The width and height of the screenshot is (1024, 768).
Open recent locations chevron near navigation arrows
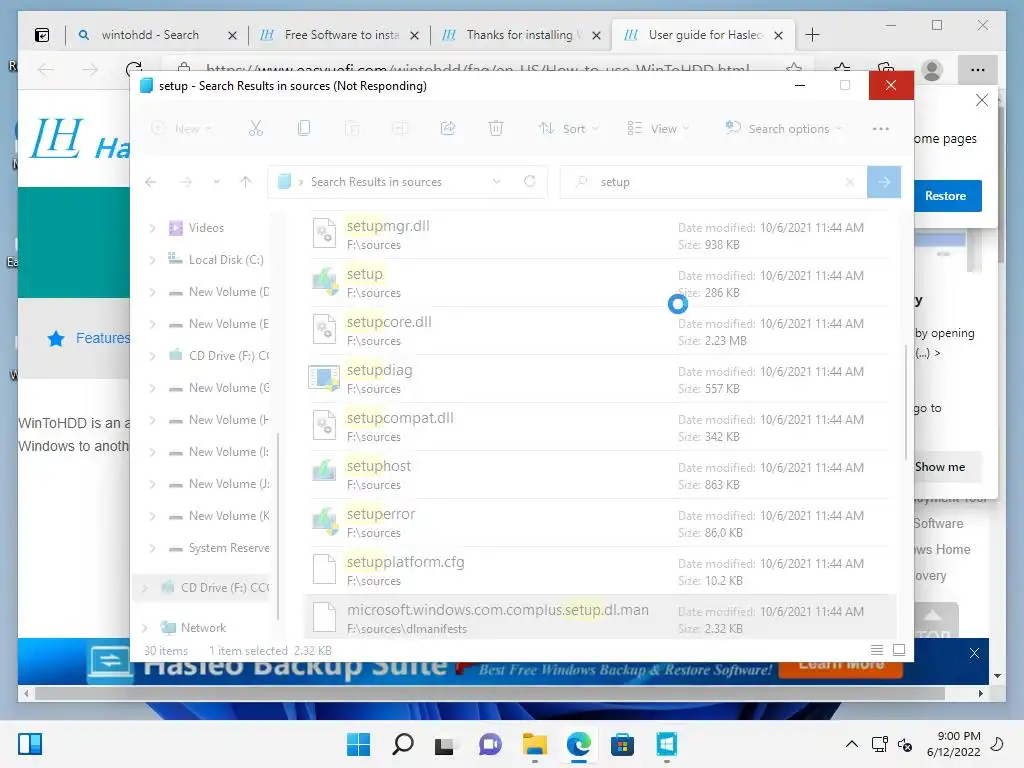coord(216,182)
